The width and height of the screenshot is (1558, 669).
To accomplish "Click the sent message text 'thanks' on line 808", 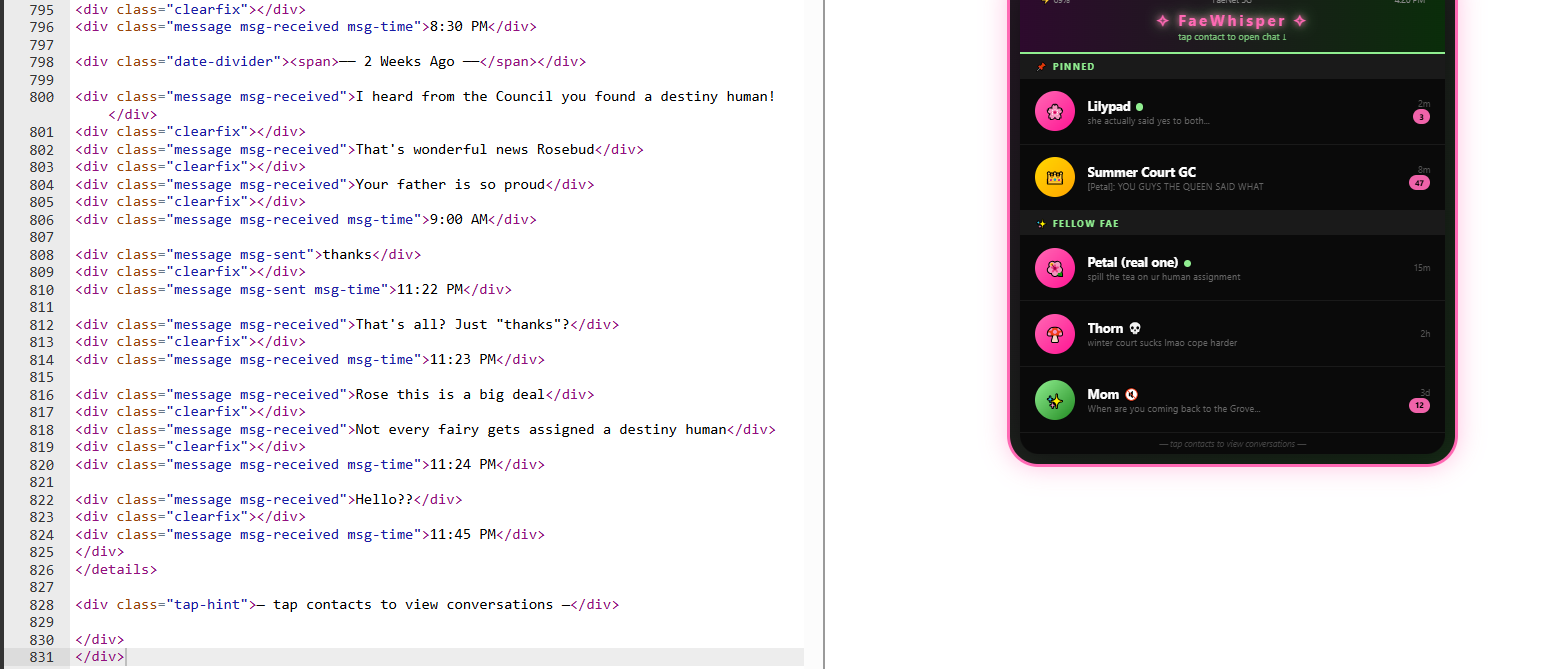I will pos(347,255).
